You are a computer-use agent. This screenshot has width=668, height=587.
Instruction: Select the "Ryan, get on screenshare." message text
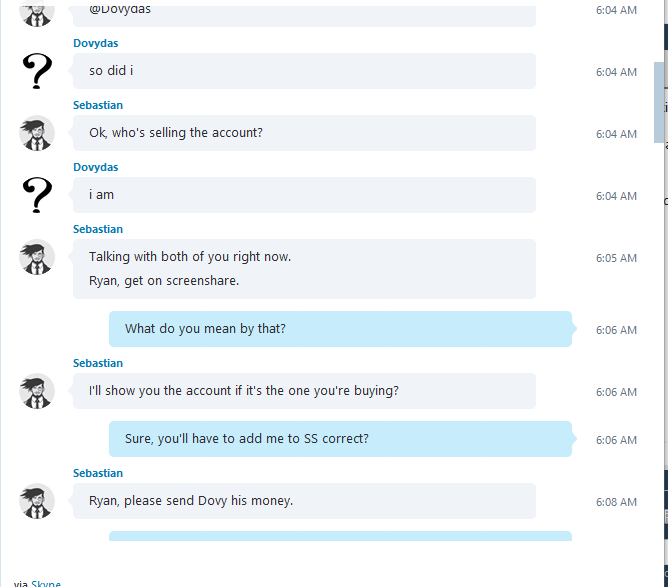click(164, 281)
